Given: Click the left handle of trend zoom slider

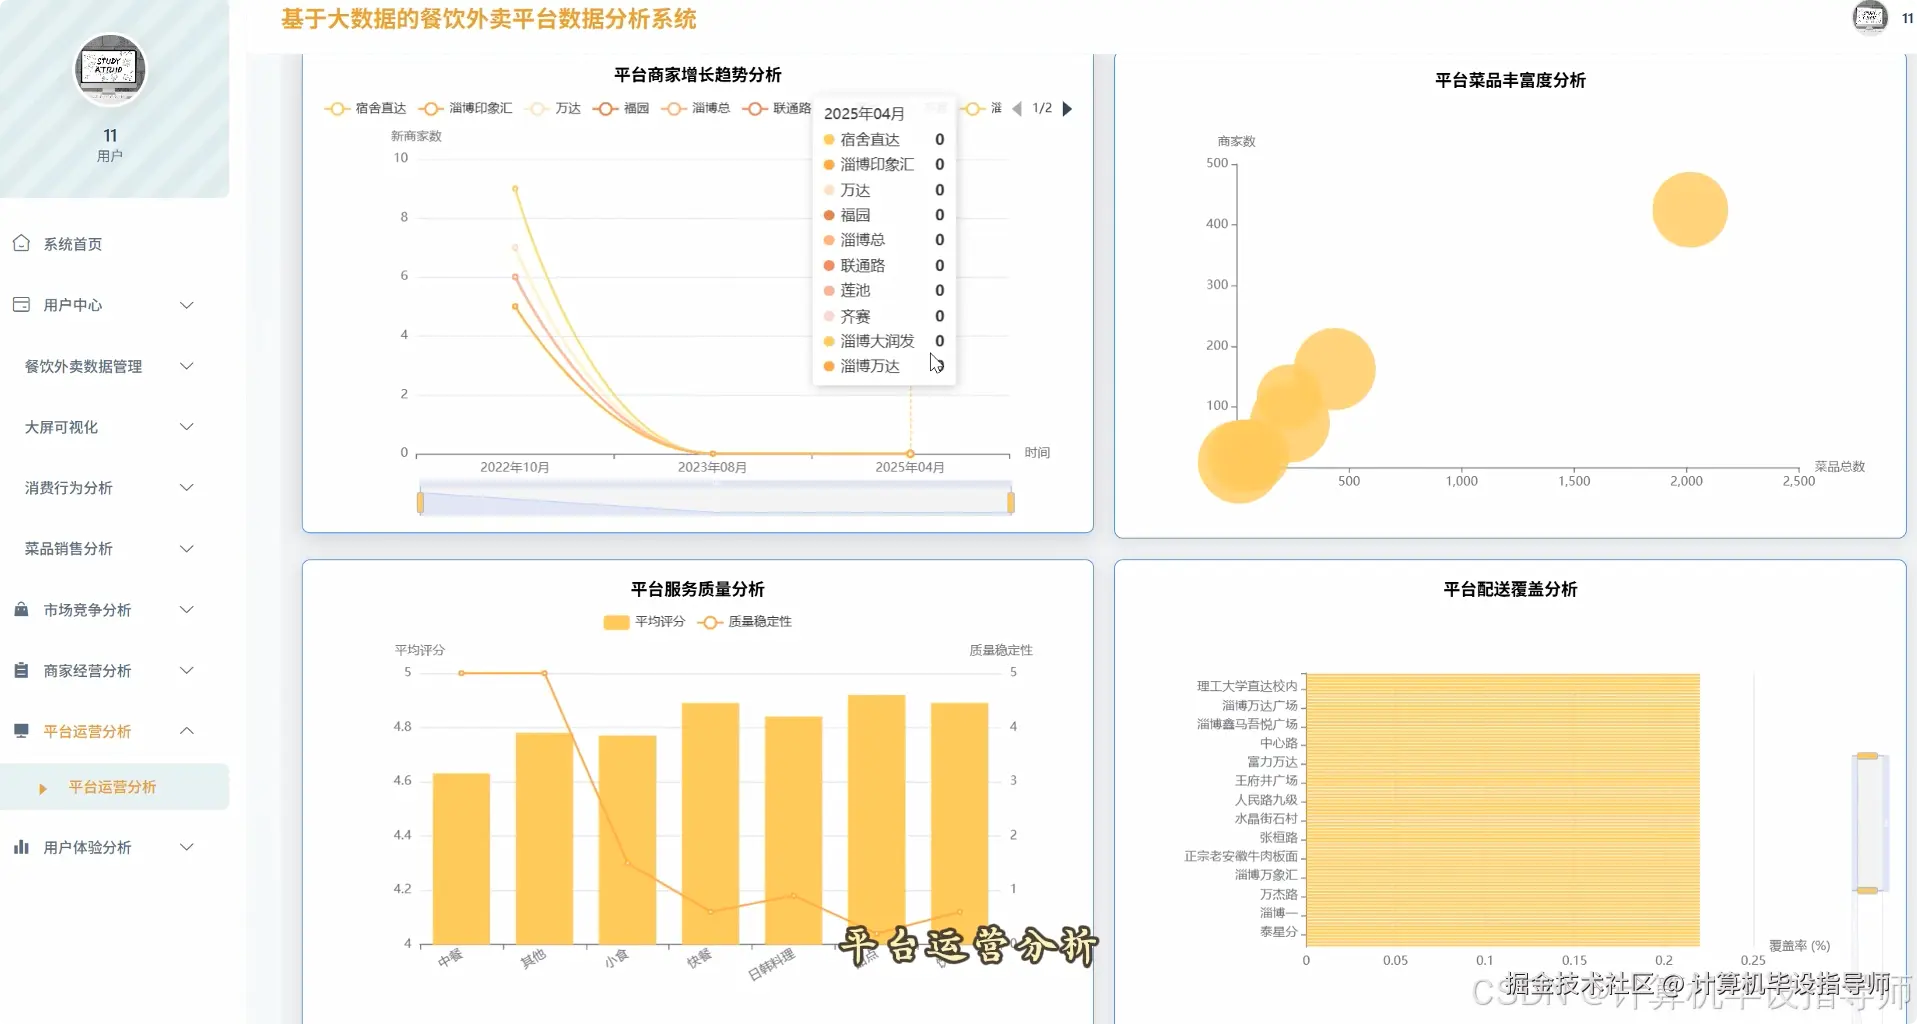Looking at the screenshot, I should tap(420, 502).
